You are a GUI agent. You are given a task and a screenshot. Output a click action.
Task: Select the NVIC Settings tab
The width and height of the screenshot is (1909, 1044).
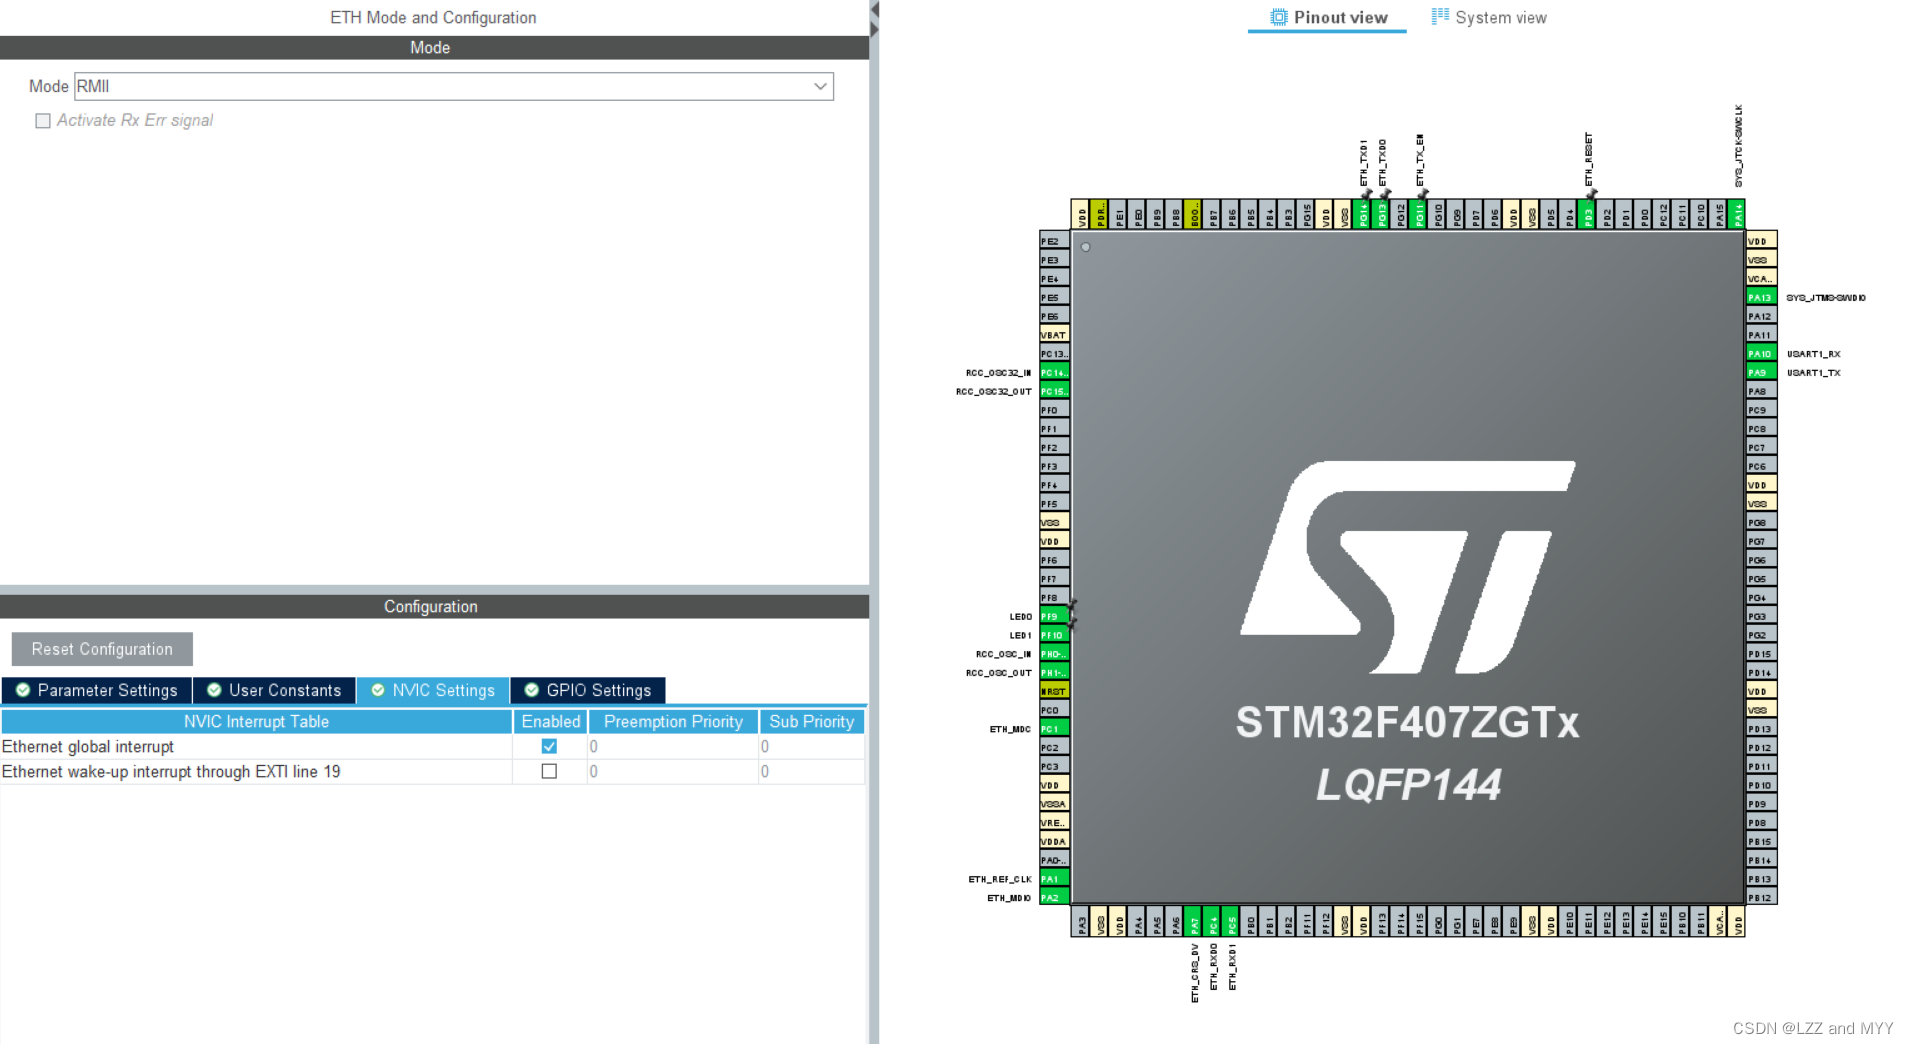433,690
